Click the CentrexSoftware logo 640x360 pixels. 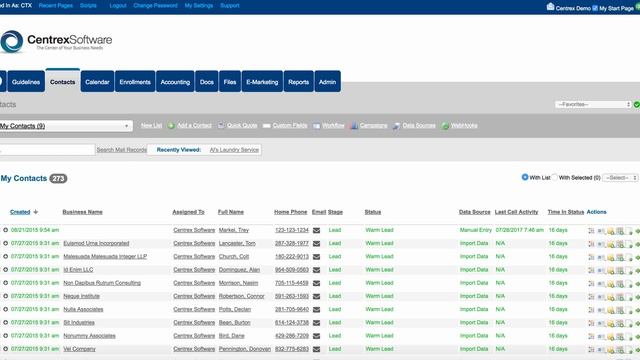coord(56,41)
